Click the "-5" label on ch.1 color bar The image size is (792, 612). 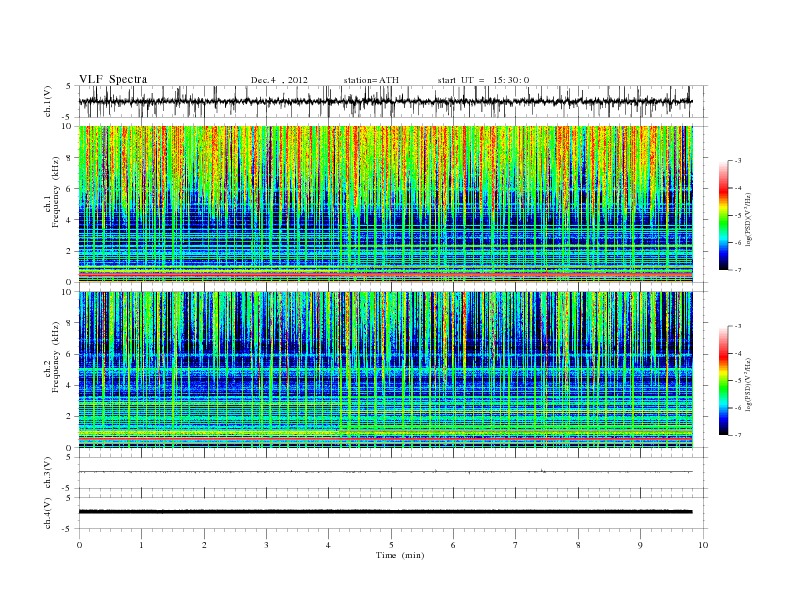pos(738,216)
